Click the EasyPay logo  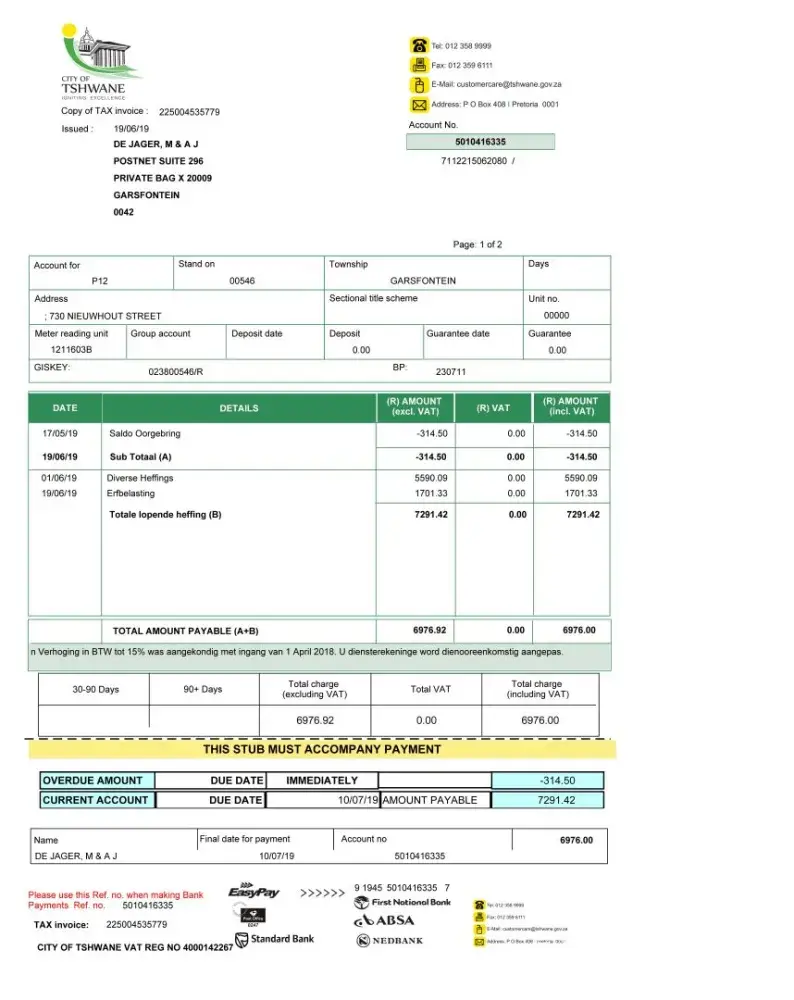point(254,891)
